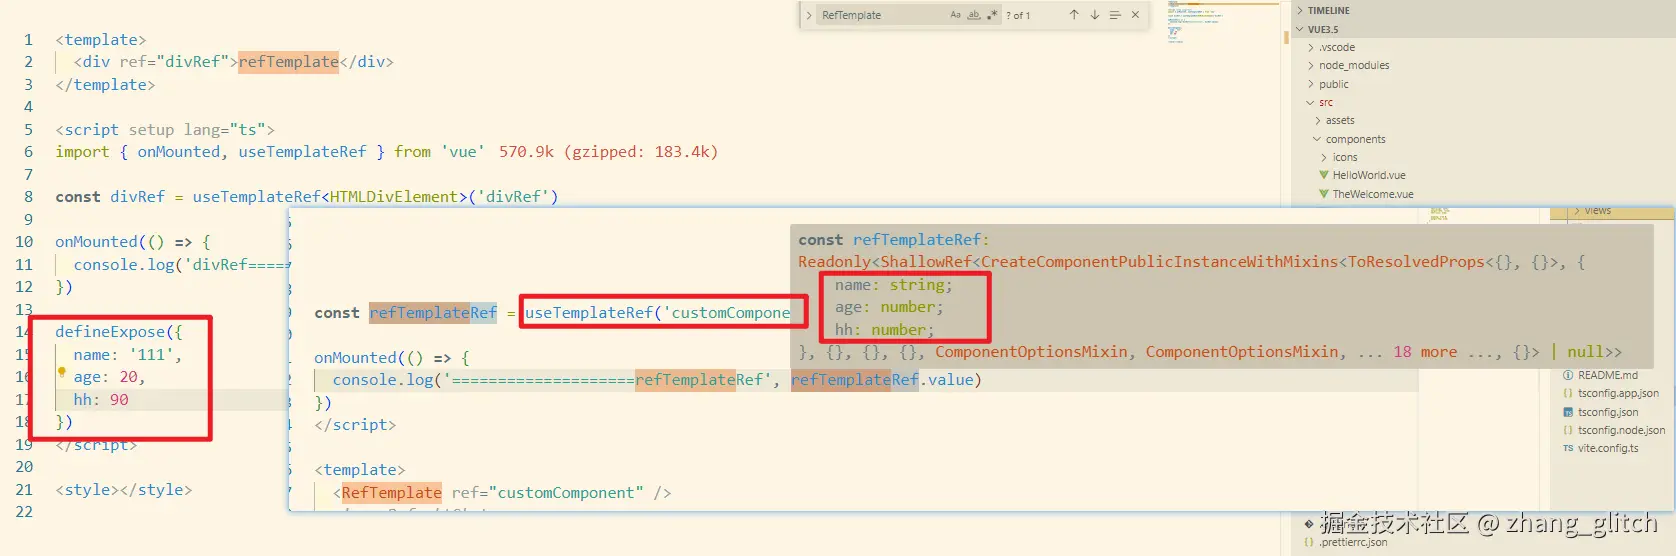The height and width of the screenshot is (556, 1676).
Task: Click 'hh: 90' property on line 17
Action: pyautogui.click(x=101, y=399)
